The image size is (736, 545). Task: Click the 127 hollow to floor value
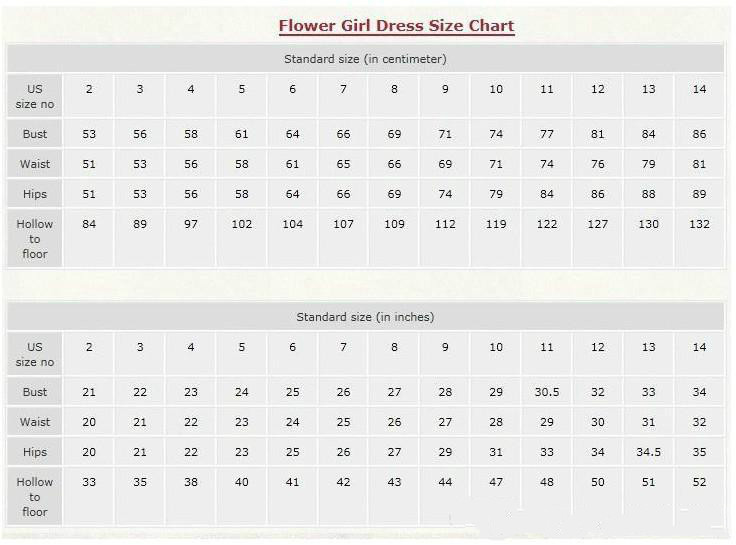pyautogui.click(x=597, y=224)
